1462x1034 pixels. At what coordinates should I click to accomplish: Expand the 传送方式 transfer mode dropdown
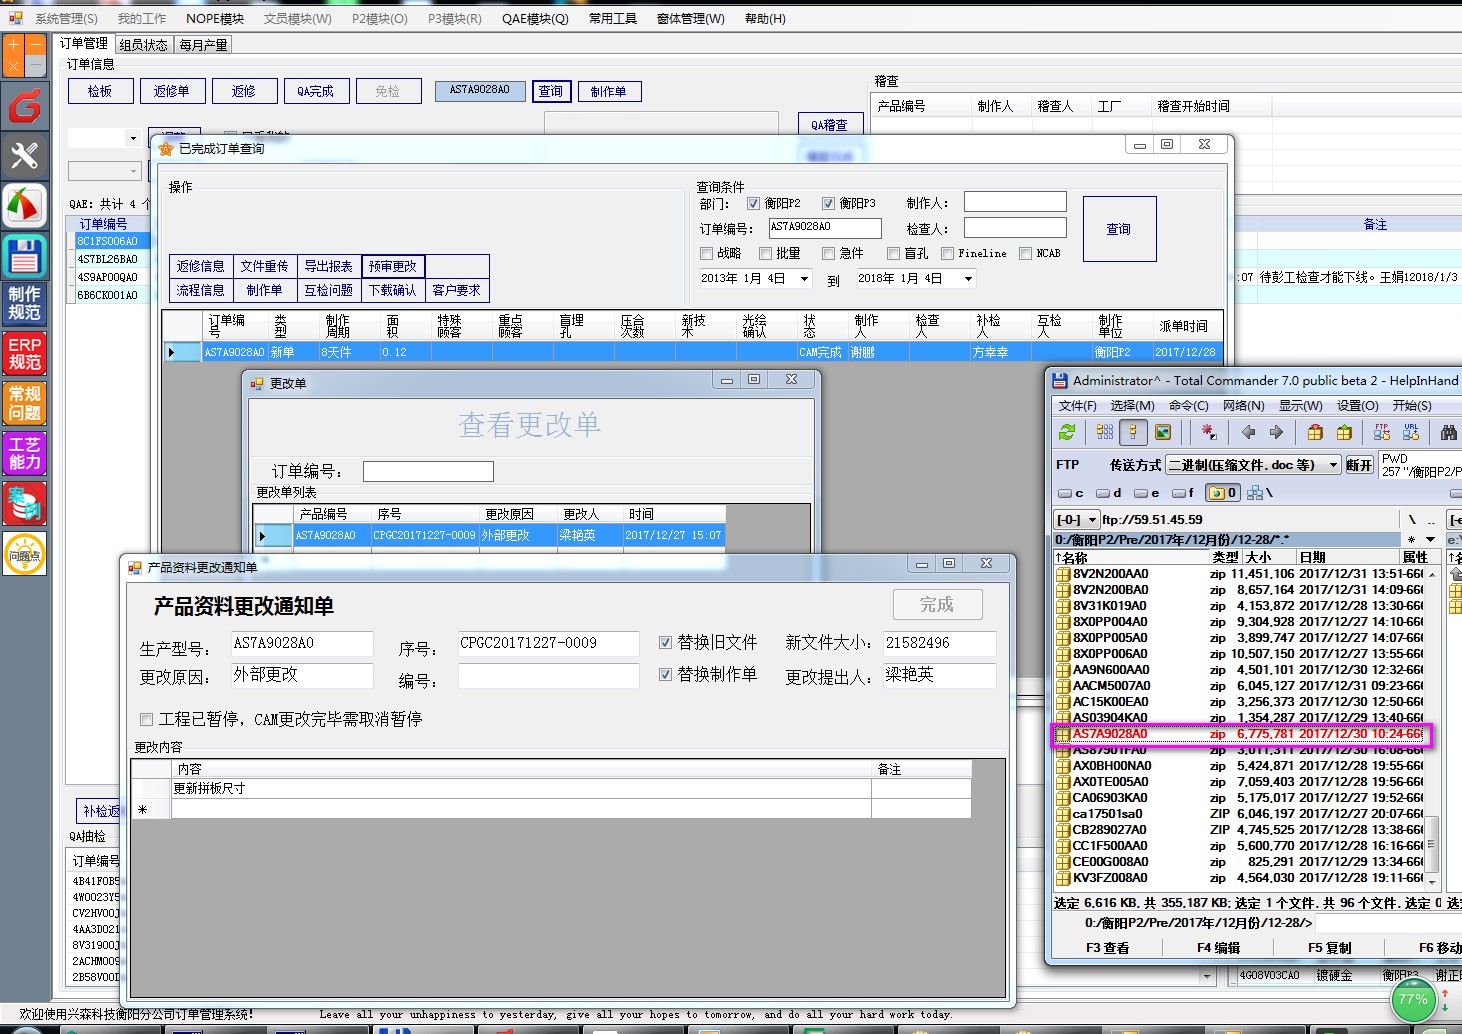pos(1333,465)
